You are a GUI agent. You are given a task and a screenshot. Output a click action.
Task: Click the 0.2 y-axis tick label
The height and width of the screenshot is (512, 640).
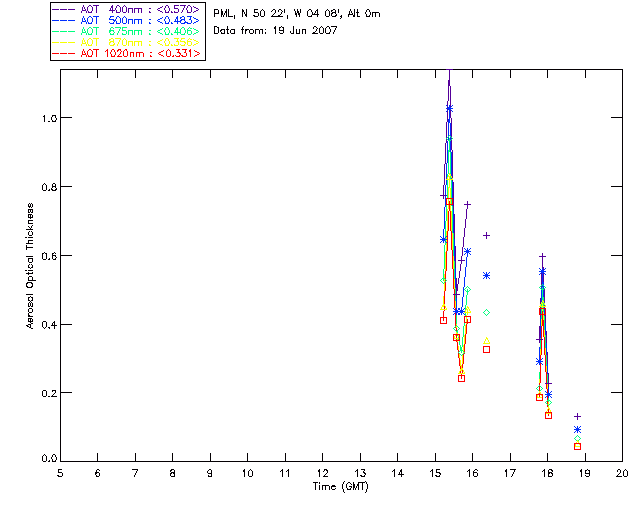pyautogui.click(x=49, y=393)
